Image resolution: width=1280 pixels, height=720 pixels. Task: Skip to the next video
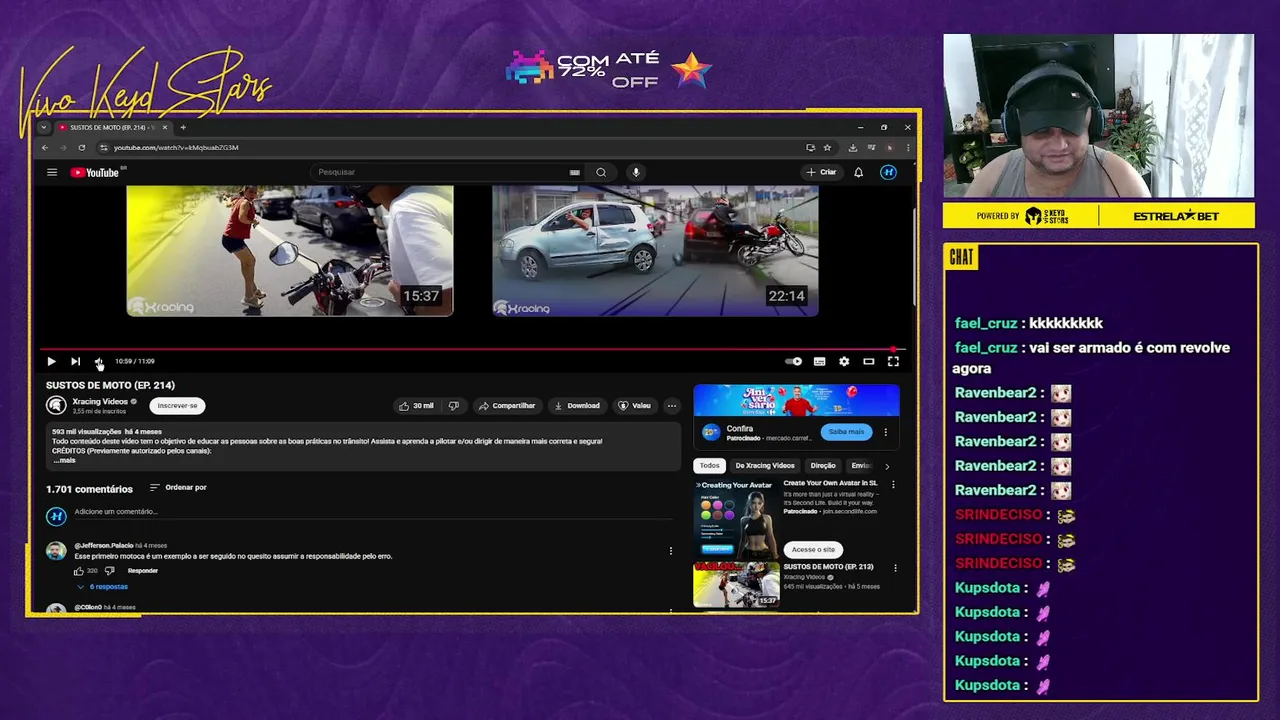pyautogui.click(x=75, y=361)
